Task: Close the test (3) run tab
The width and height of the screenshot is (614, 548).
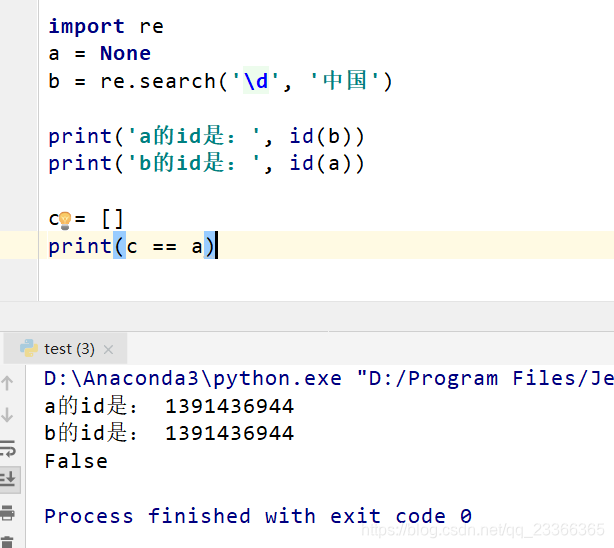Action: 108,349
